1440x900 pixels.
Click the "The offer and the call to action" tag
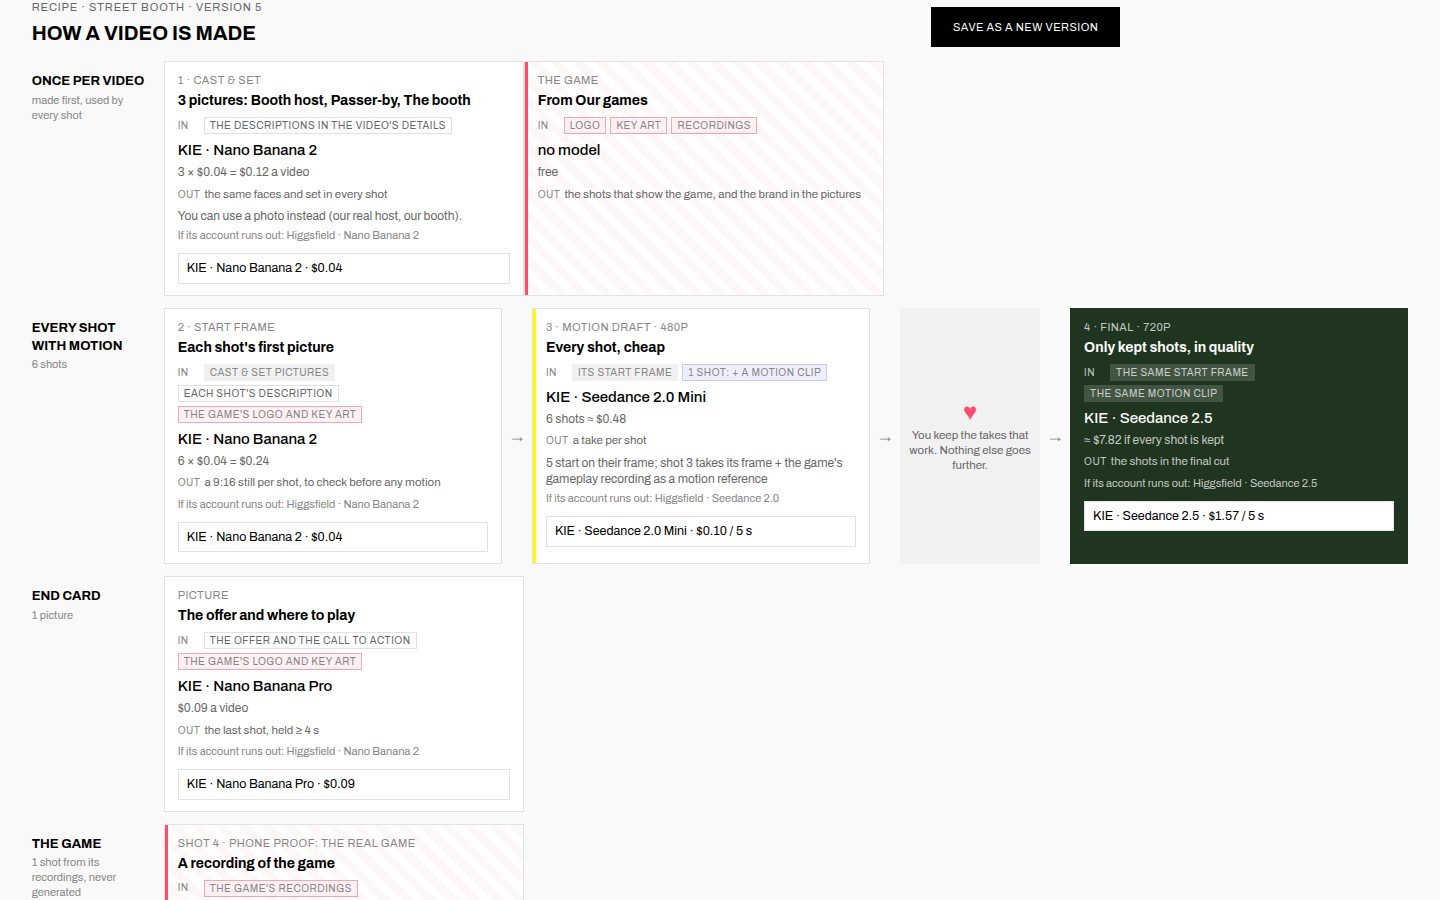point(310,640)
